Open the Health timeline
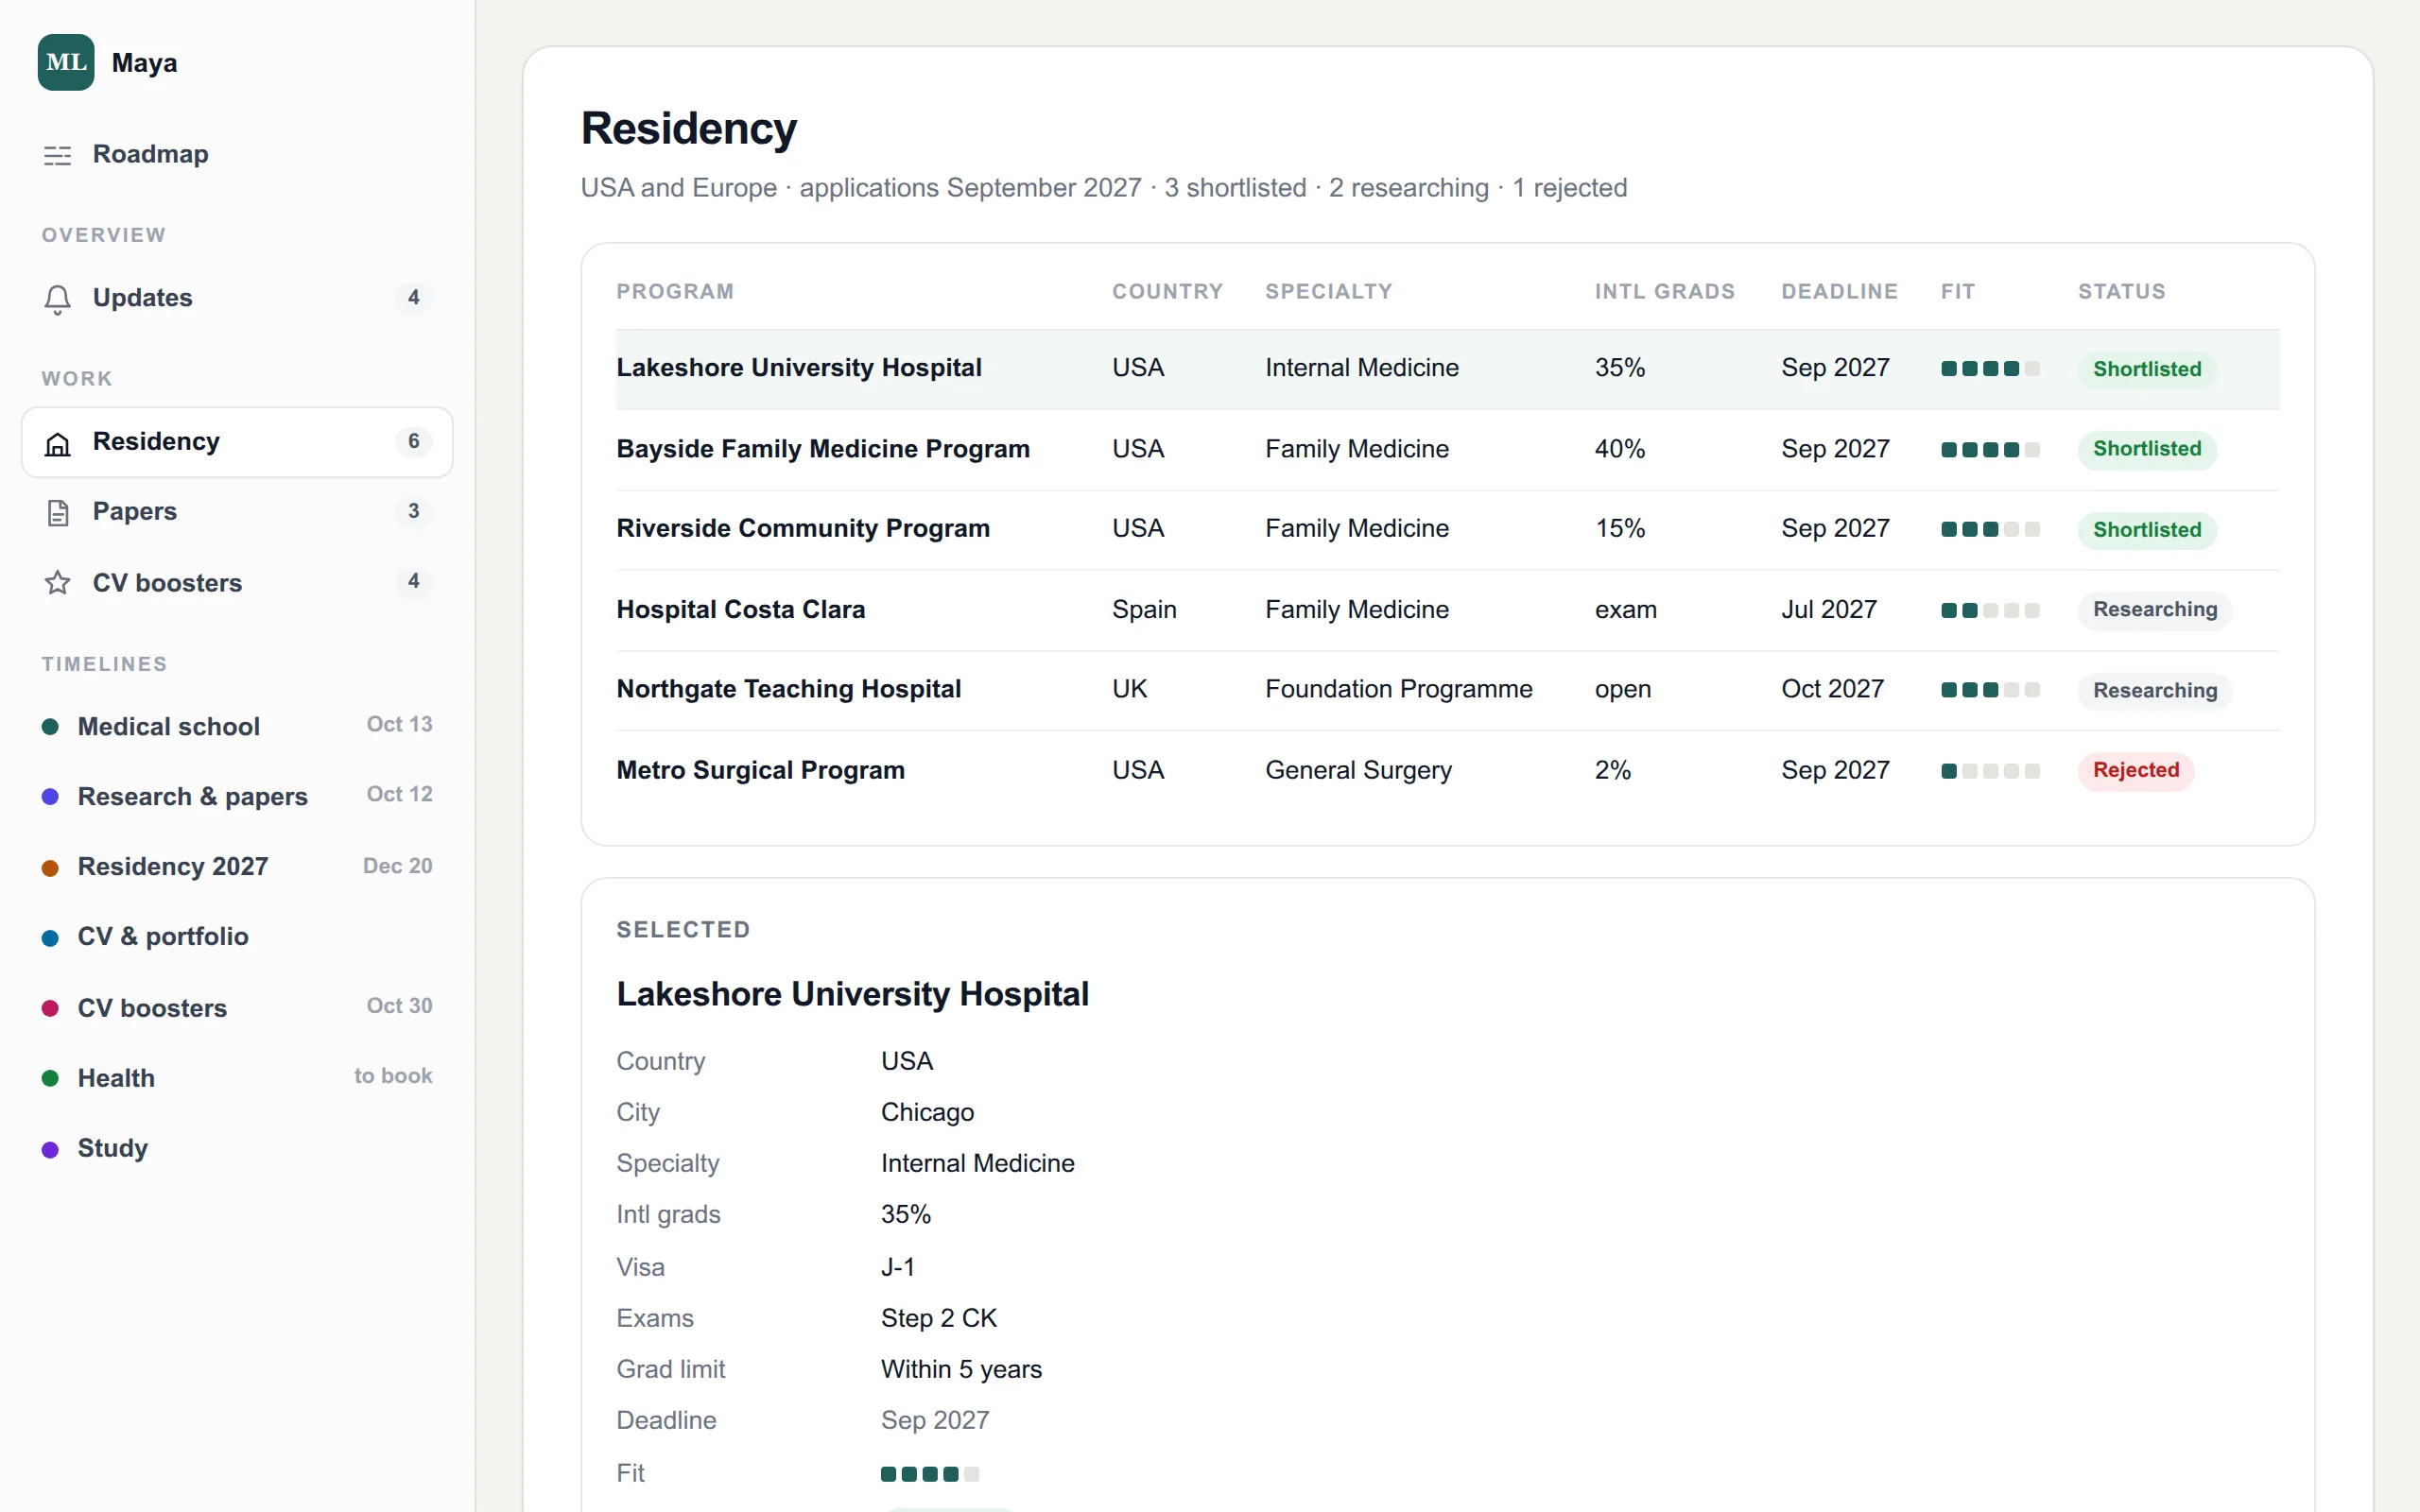 (x=237, y=1078)
